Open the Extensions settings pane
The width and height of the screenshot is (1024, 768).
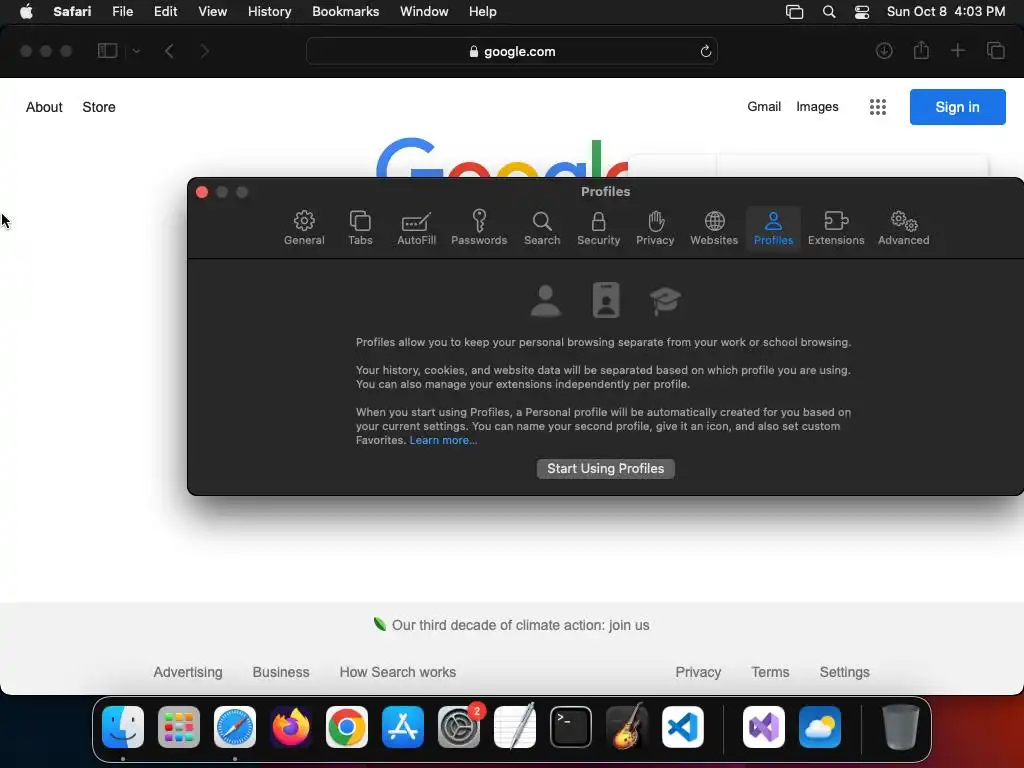point(836,228)
